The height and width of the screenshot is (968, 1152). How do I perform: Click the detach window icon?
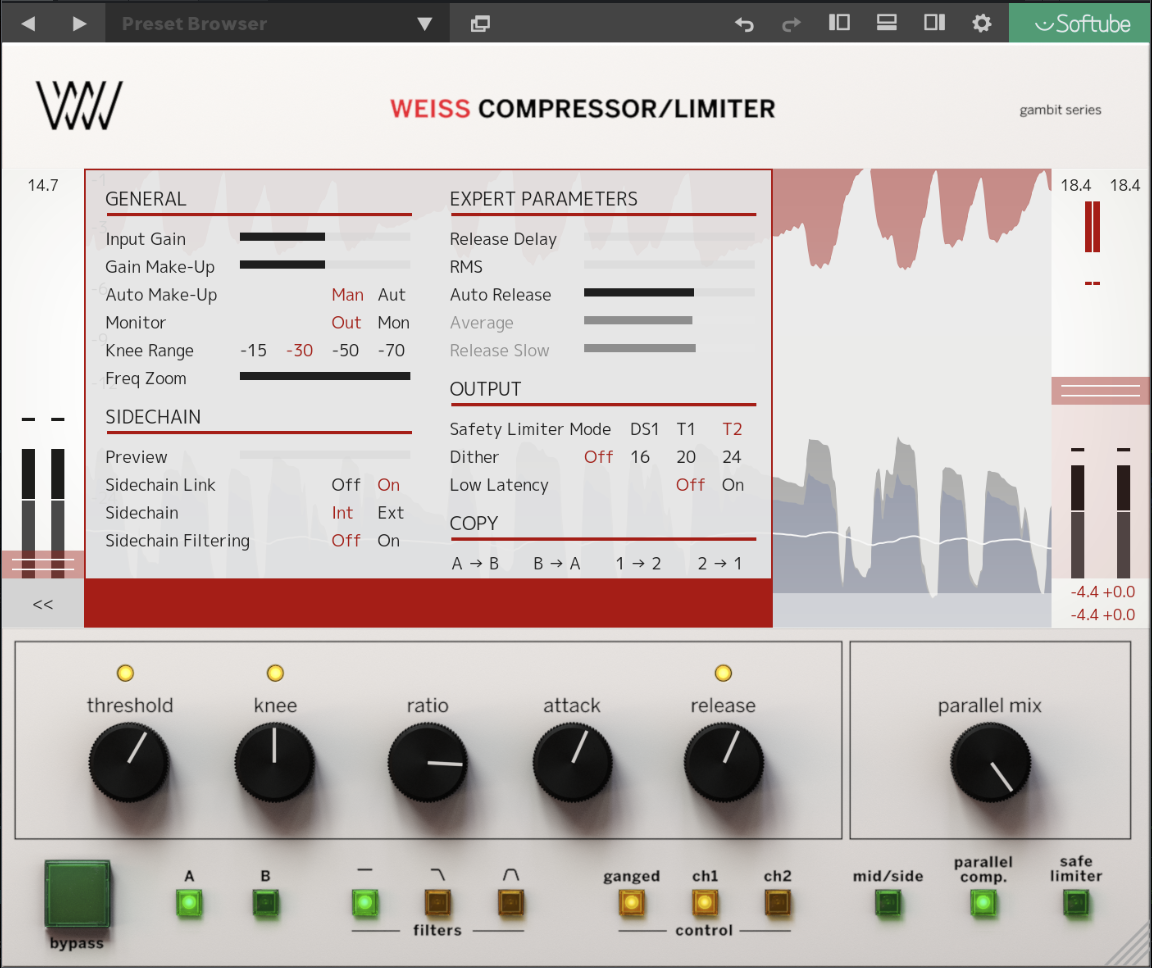480,23
